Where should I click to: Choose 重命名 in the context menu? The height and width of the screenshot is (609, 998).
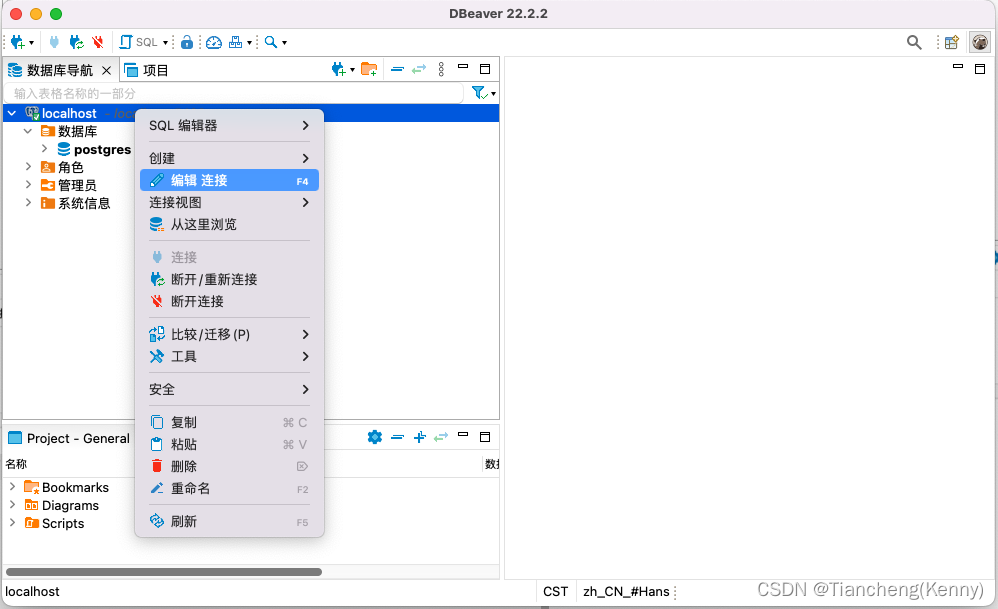click(229, 489)
